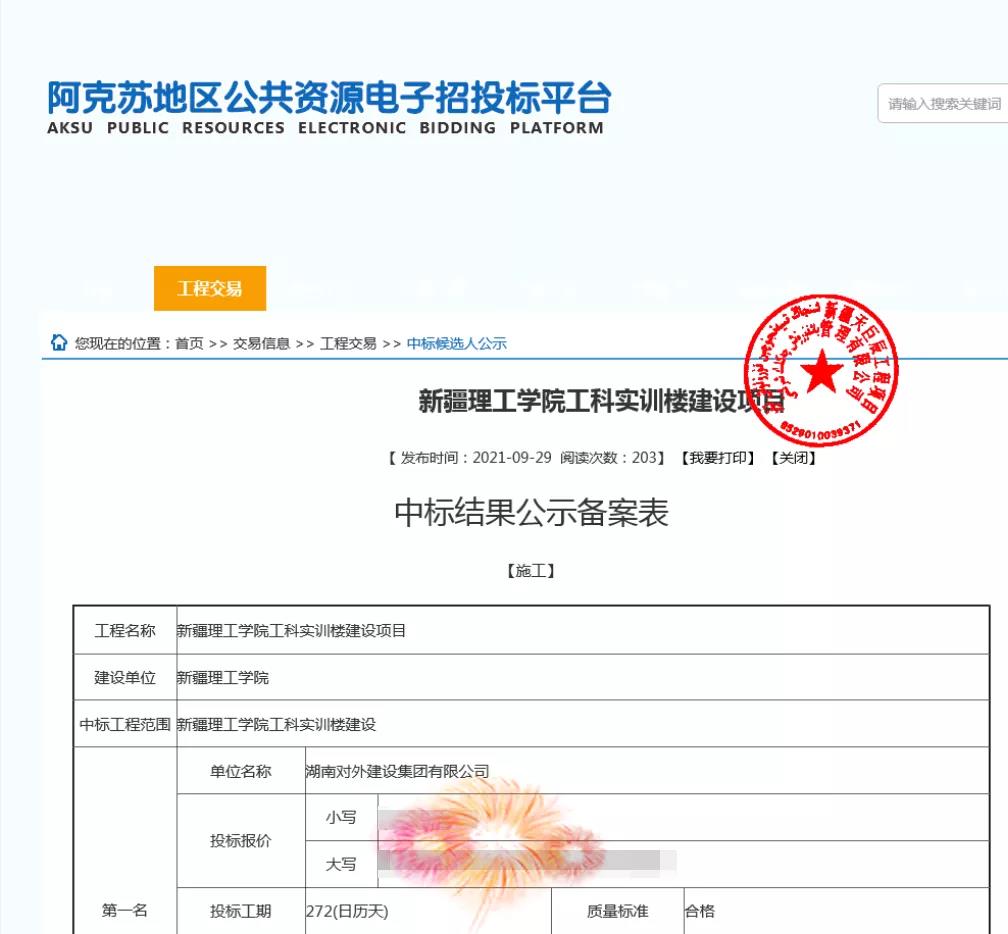Screen dimensions: 1008x934
Task: Click the 中标结果公示备案表 heading
Action: 531,513
